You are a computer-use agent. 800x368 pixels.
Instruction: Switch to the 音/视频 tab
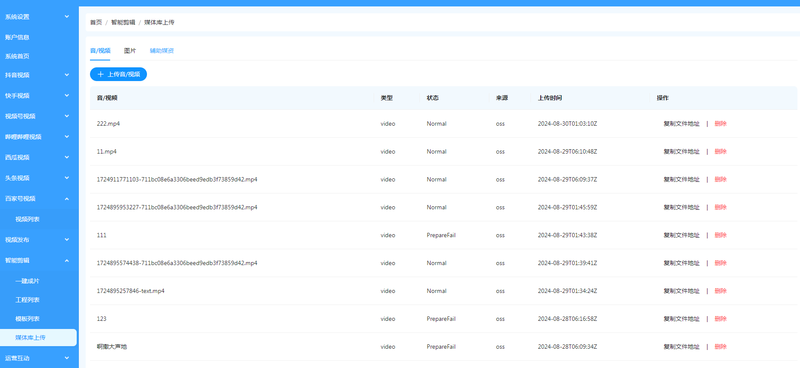[x=100, y=51]
